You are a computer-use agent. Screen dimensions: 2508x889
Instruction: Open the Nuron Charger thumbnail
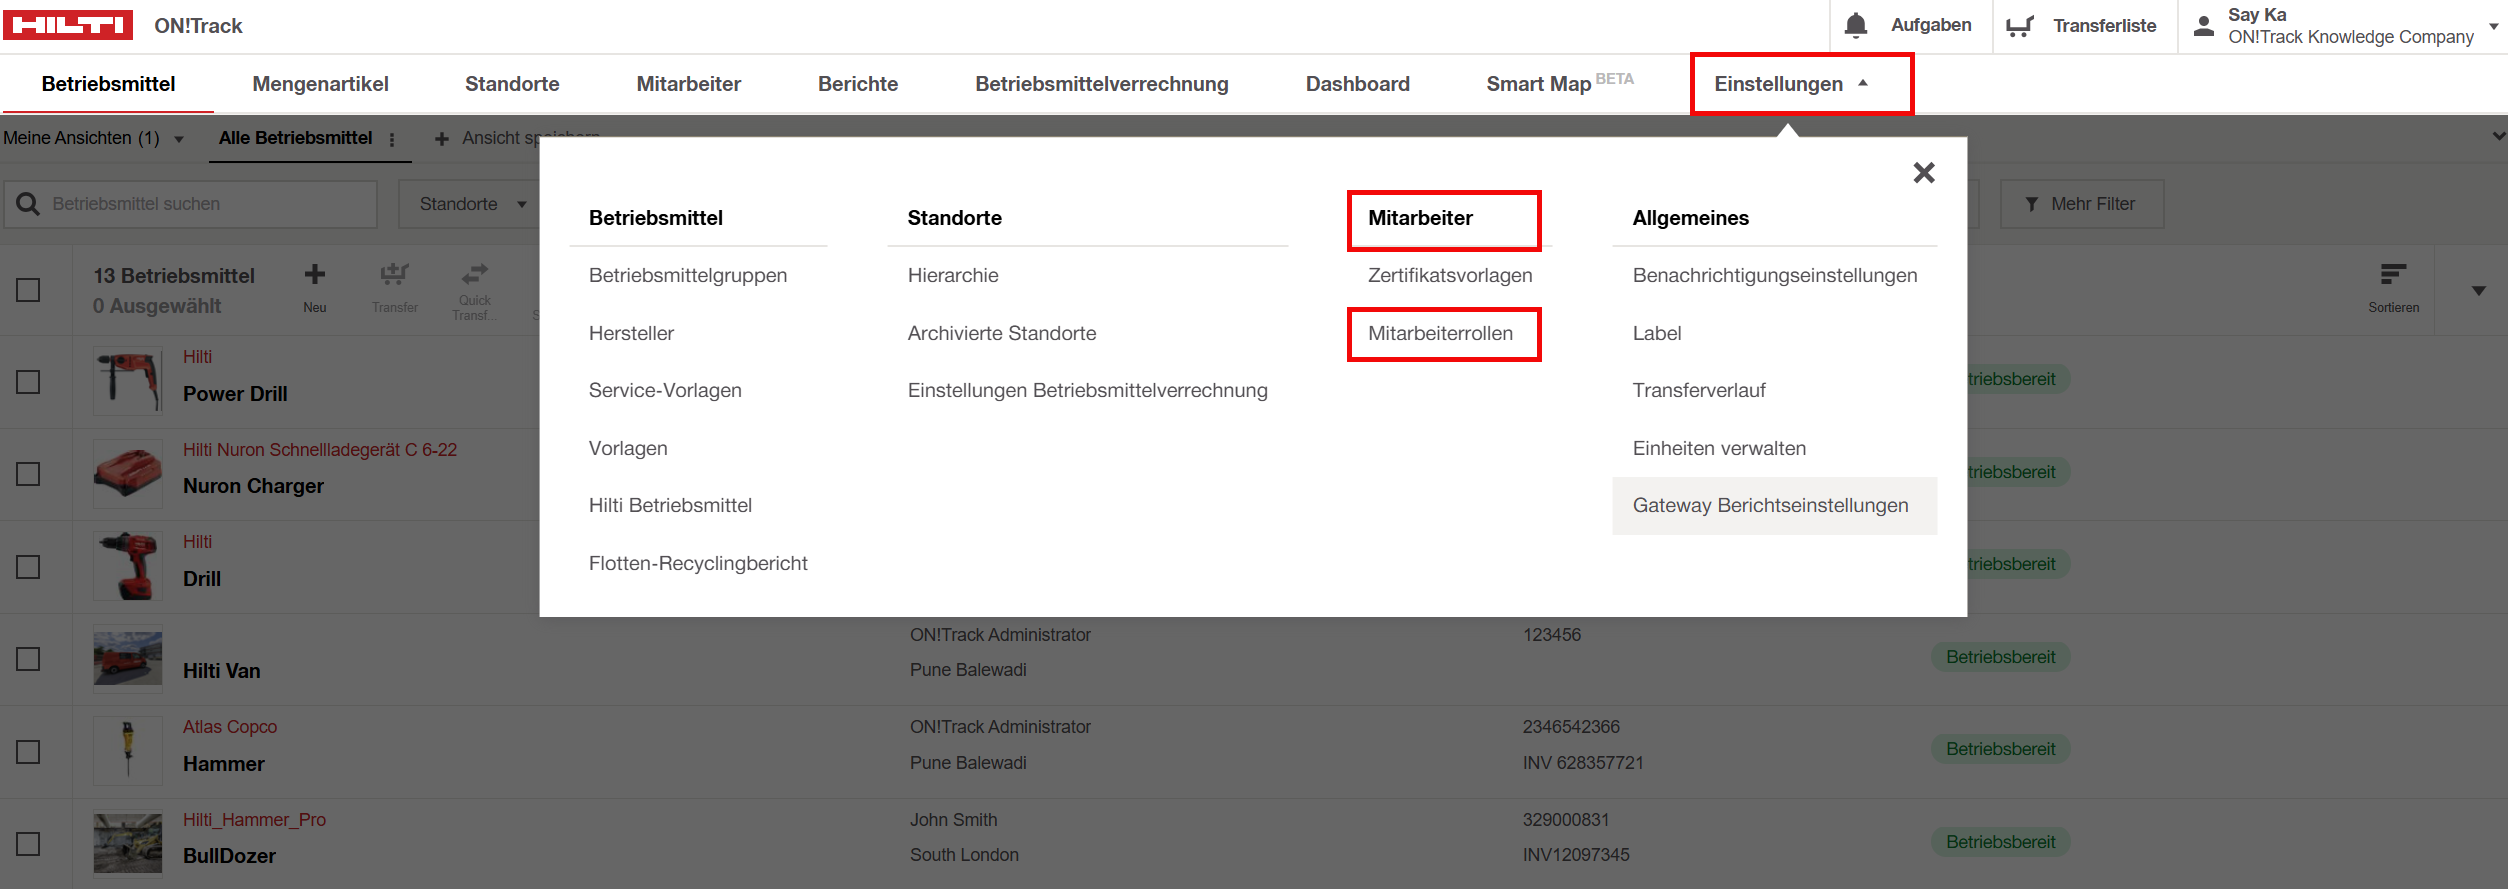pyautogui.click(x=128, y=473)
